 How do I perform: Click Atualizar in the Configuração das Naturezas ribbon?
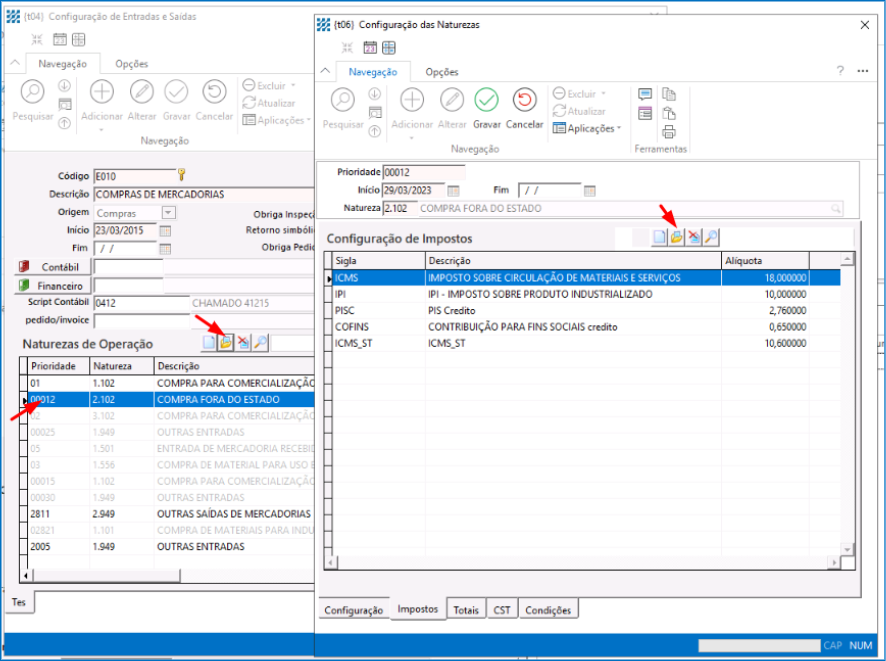579,111
